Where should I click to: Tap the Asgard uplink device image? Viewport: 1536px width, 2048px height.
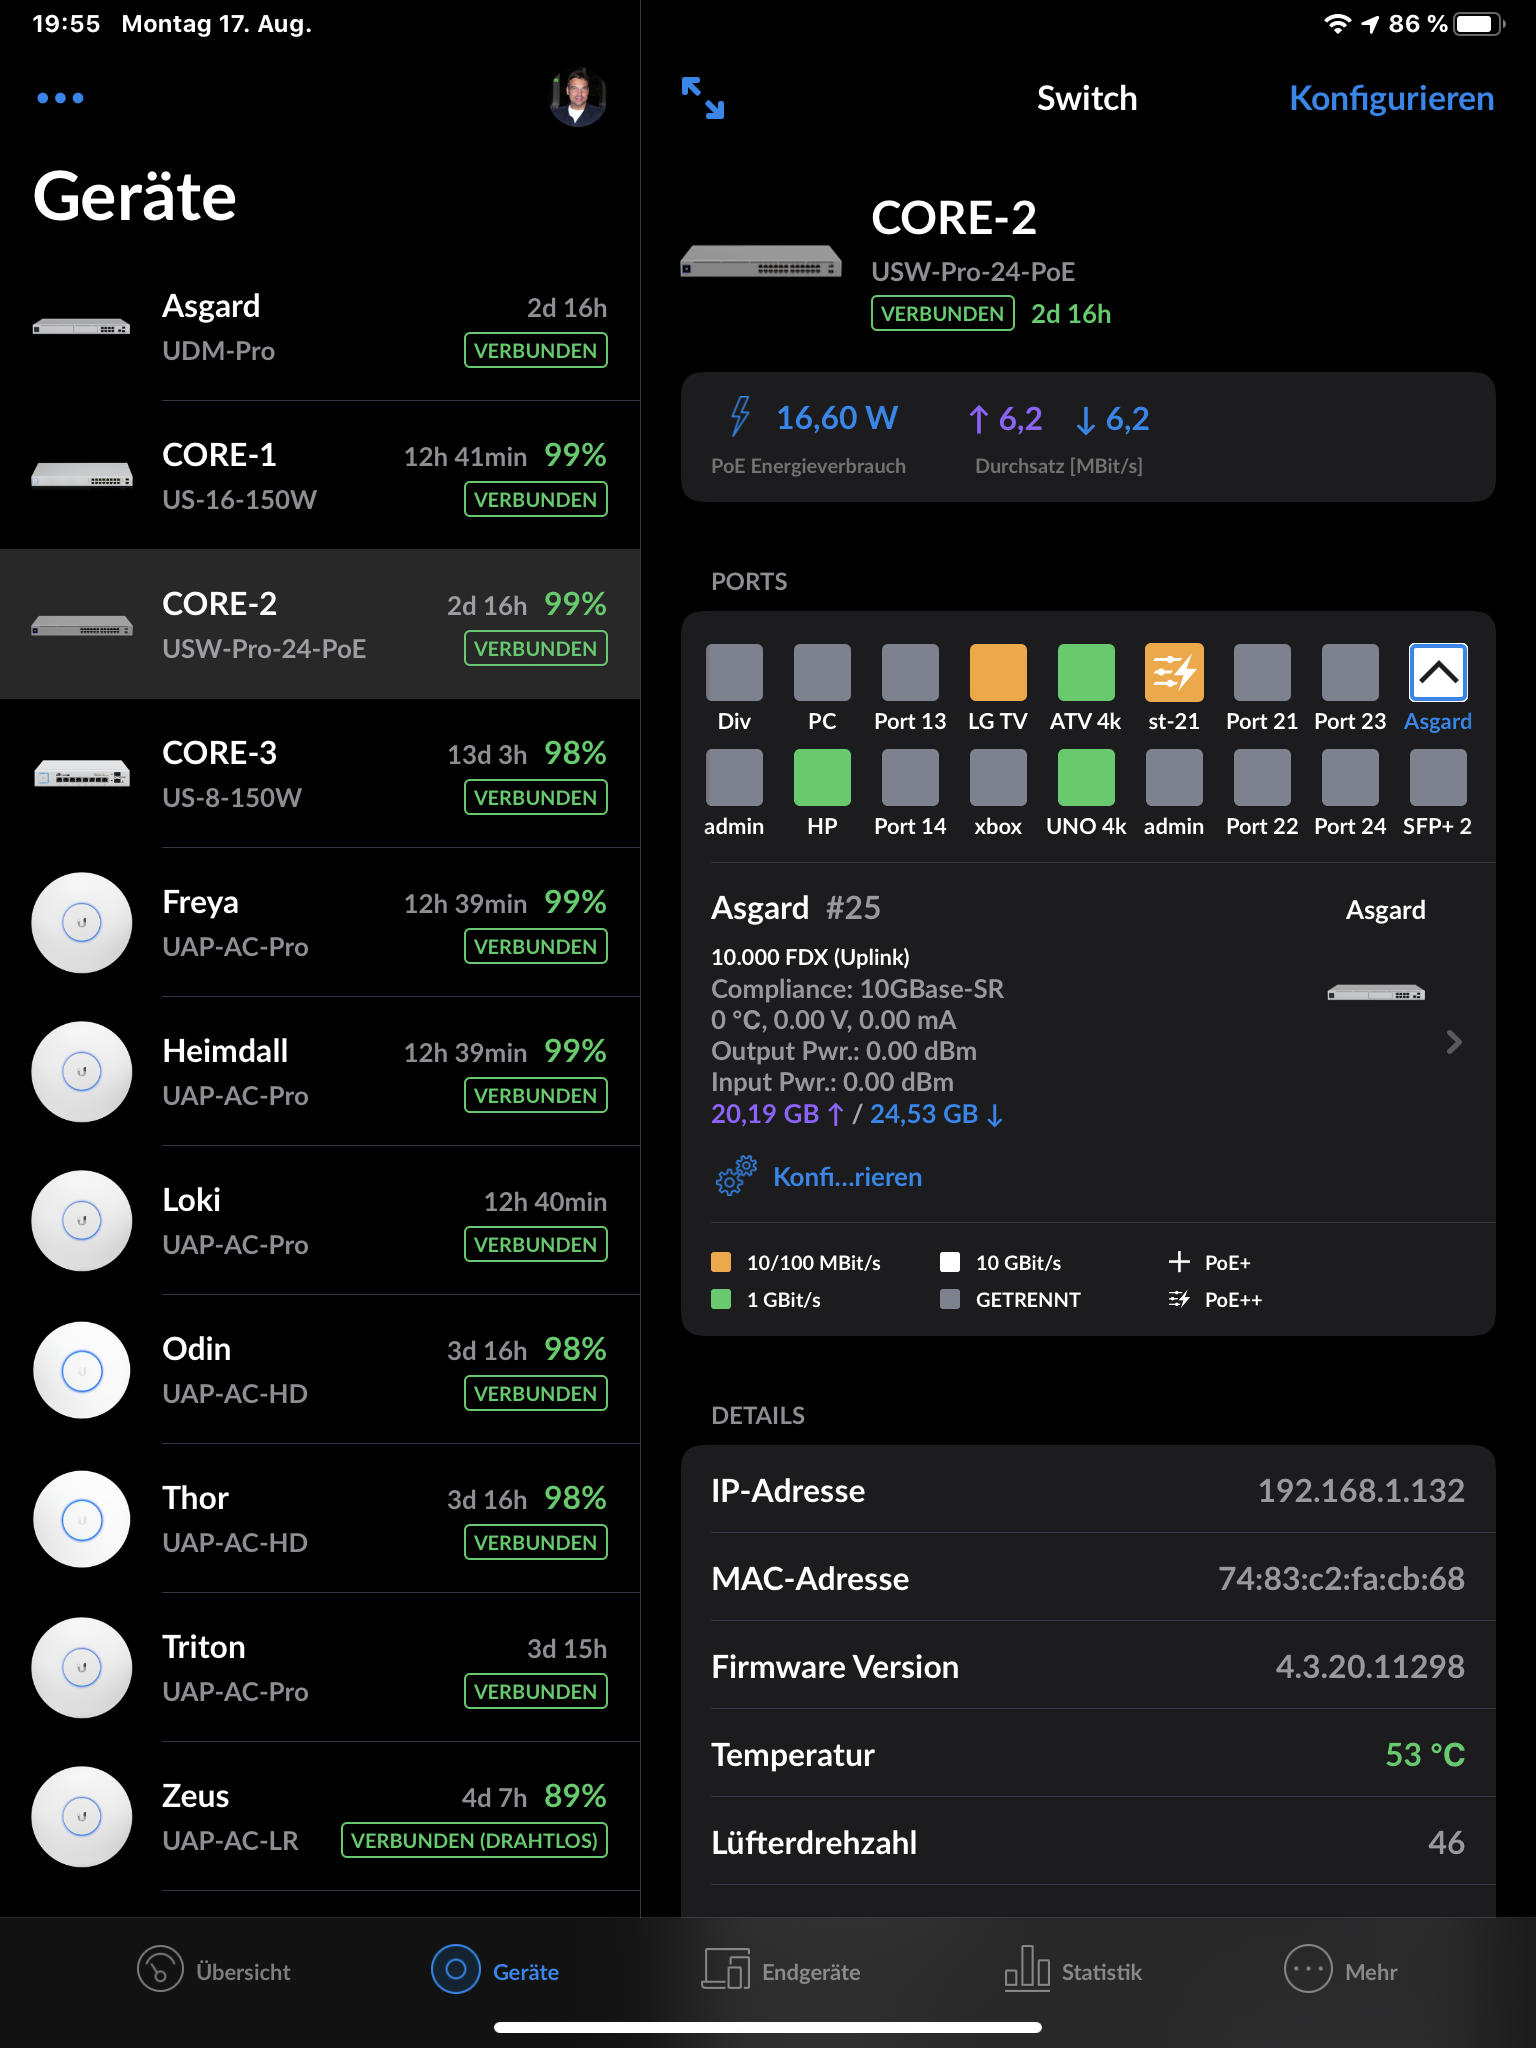pyautogui.click(x=1376, y=993)
